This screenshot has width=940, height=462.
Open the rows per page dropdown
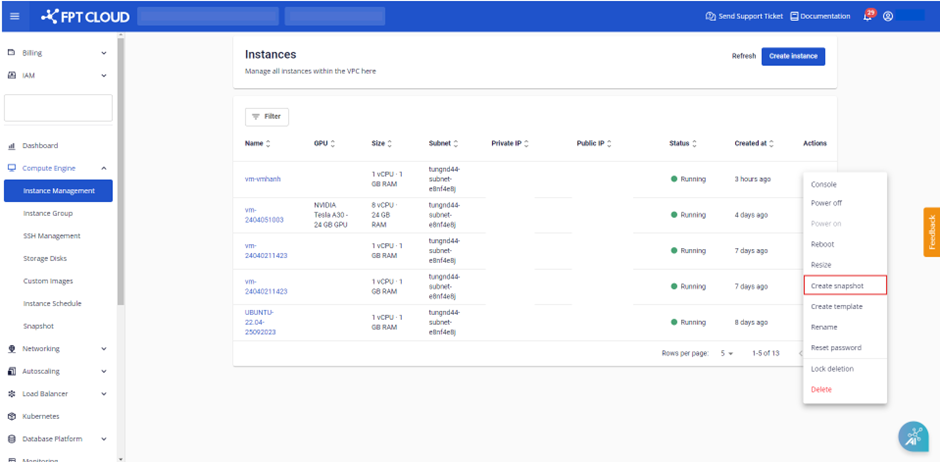[727, 353]
